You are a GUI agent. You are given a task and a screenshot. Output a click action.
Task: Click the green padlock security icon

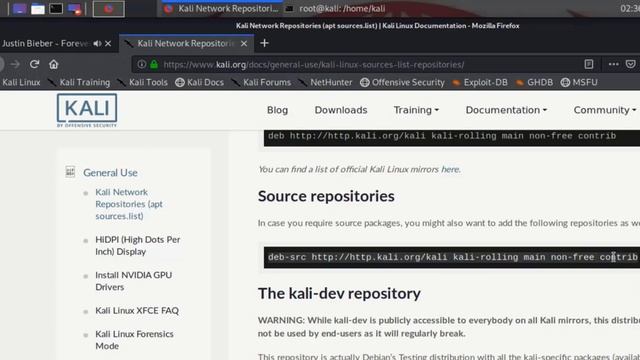point(154,64)
